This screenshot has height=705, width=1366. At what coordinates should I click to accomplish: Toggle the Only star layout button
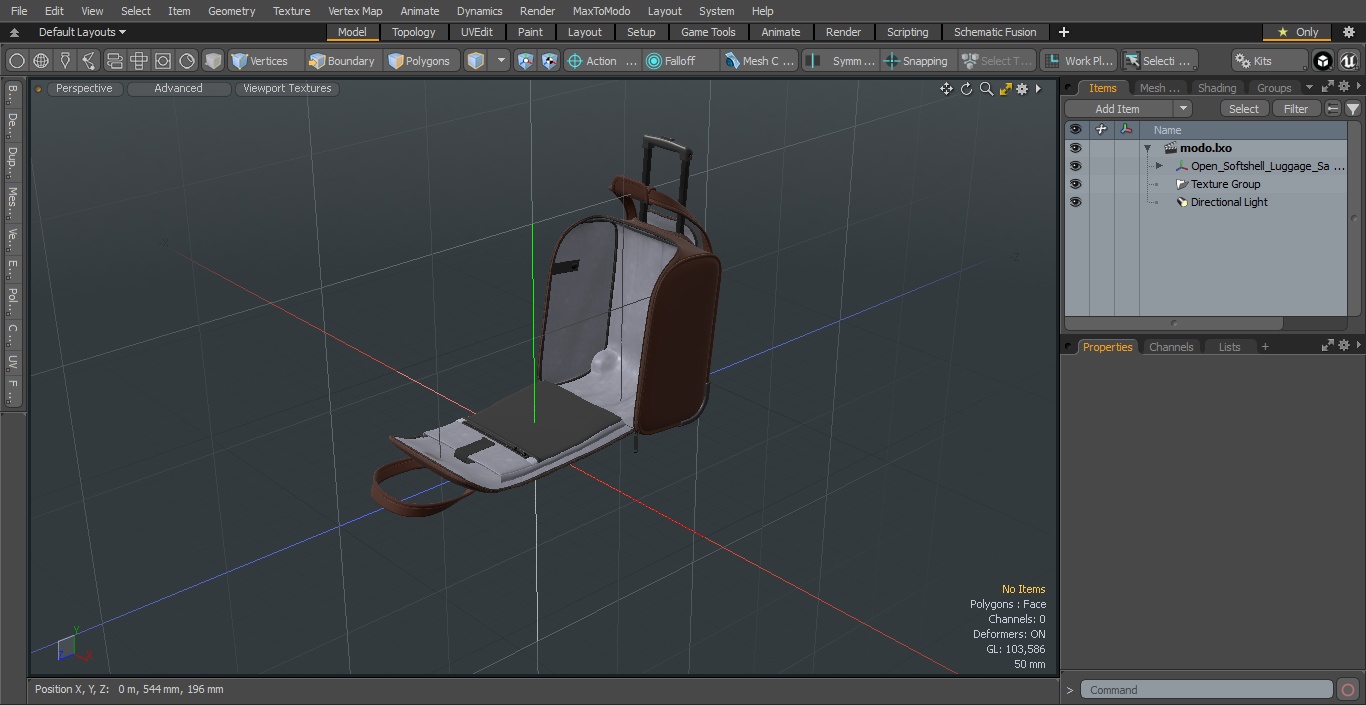[1297, 32]
